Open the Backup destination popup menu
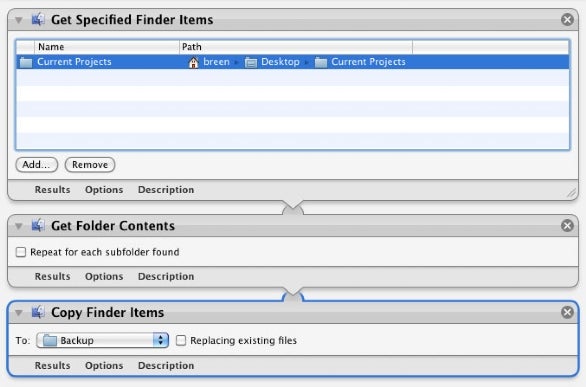586x387 pixels. point(102,340)
